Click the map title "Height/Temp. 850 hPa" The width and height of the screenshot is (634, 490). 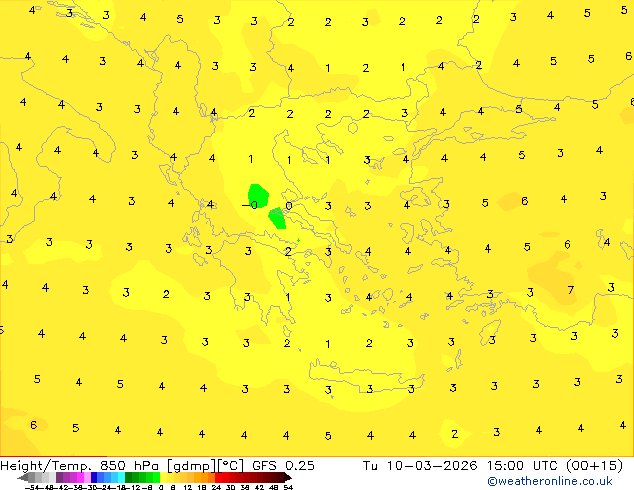[80, 466]
